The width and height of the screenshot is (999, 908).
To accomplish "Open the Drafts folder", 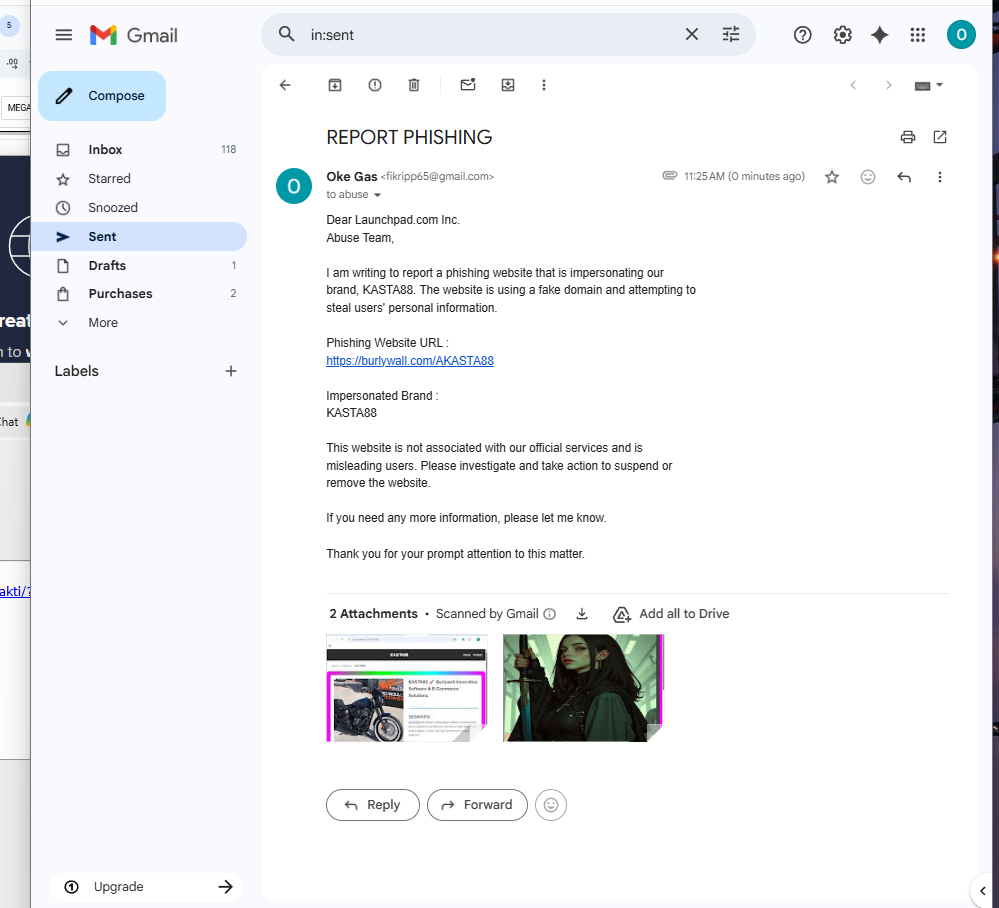I will [139, 266].
